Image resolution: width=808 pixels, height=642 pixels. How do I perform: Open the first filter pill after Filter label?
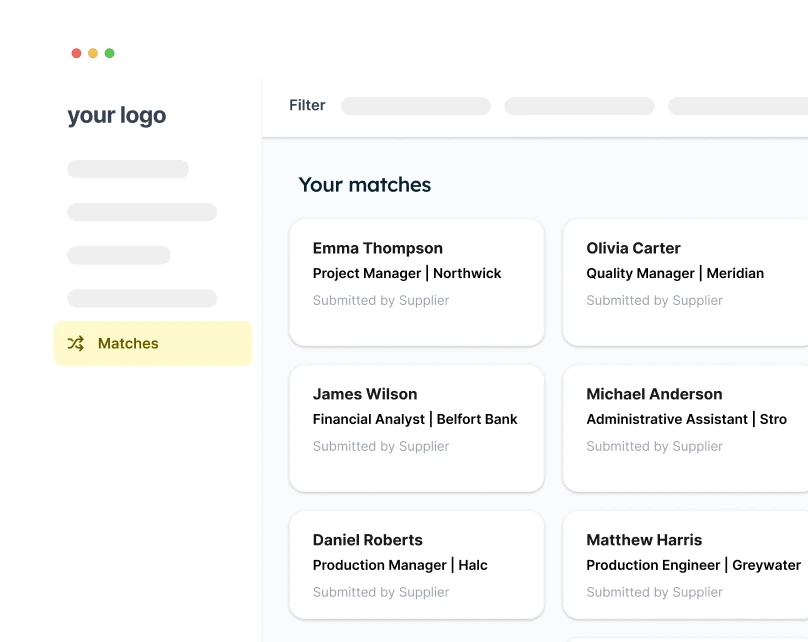click(416, 106)
